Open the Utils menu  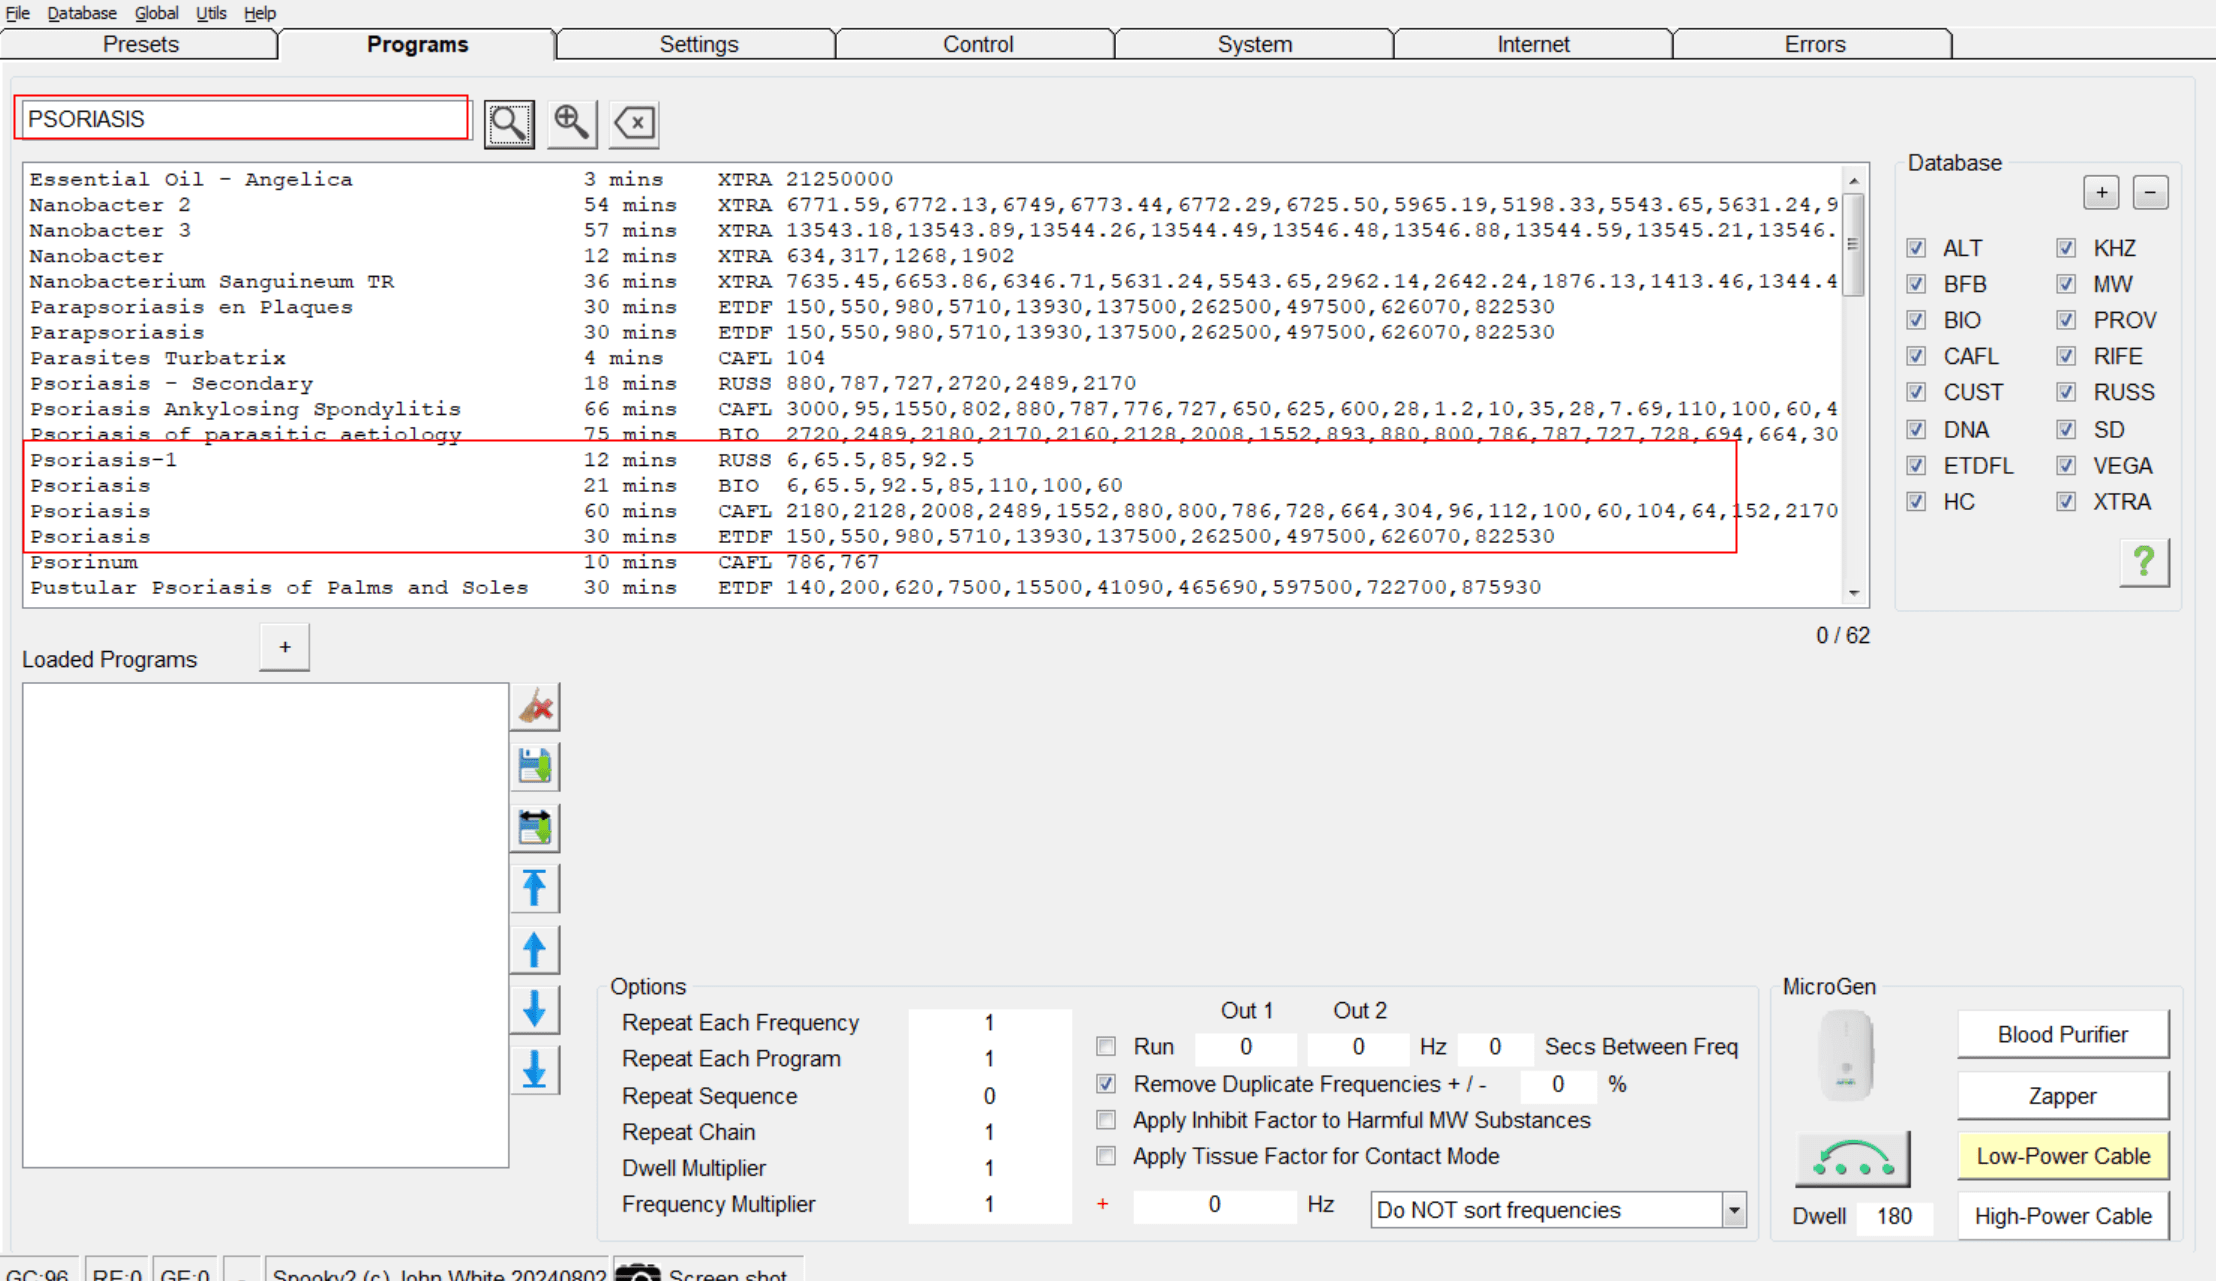(211, 13)
